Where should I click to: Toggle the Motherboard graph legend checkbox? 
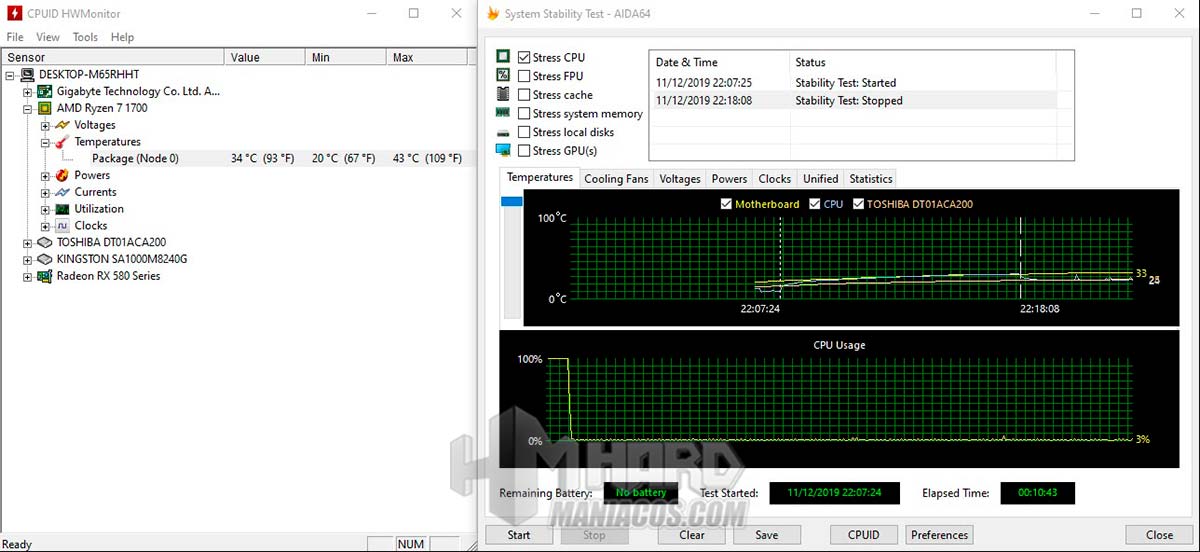pyautogui.click(x=726, y=204)
